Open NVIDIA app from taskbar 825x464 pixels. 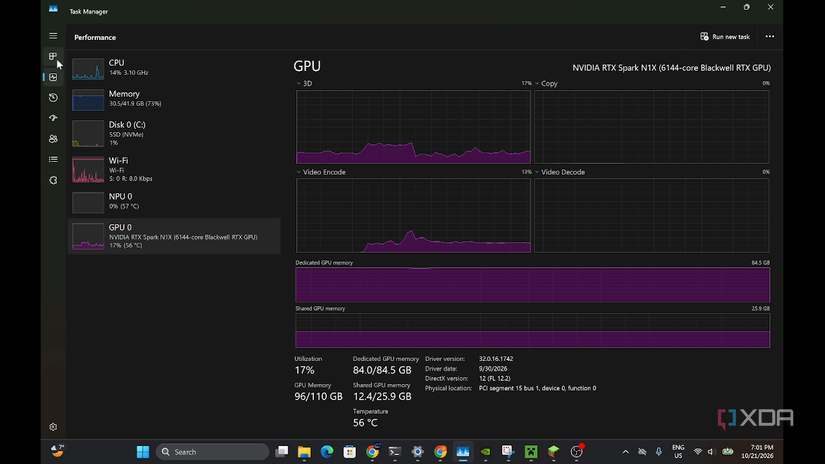(x=486, y=452)
